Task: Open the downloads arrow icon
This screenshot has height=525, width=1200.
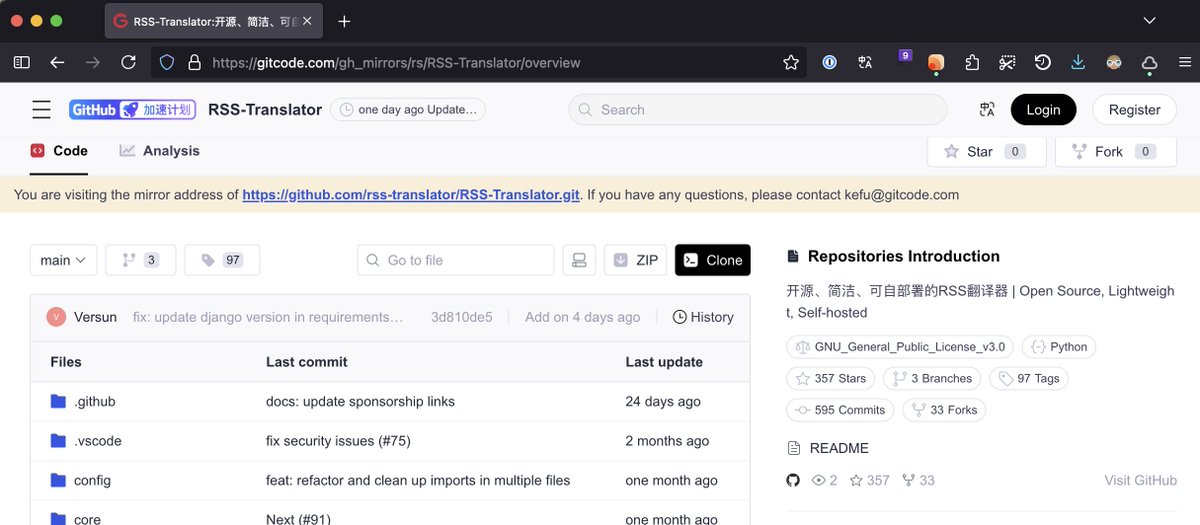Action: click(1078, 62)
